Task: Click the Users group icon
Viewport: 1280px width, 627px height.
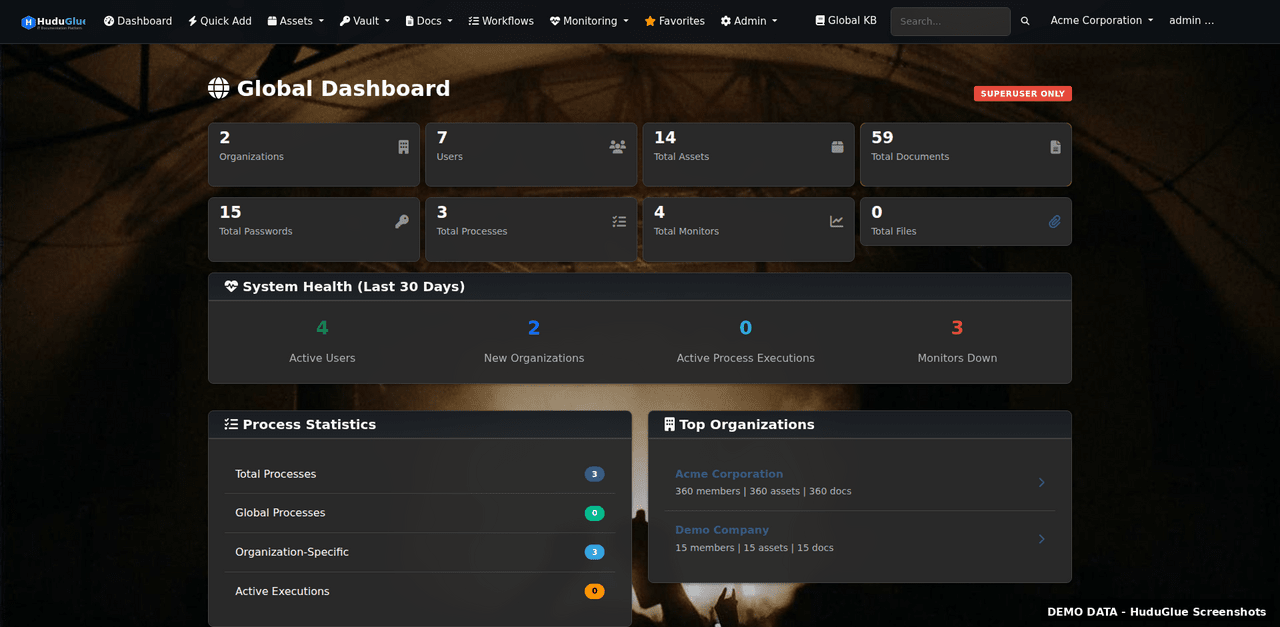Action: pyautogui.click(x=618, y=147)
